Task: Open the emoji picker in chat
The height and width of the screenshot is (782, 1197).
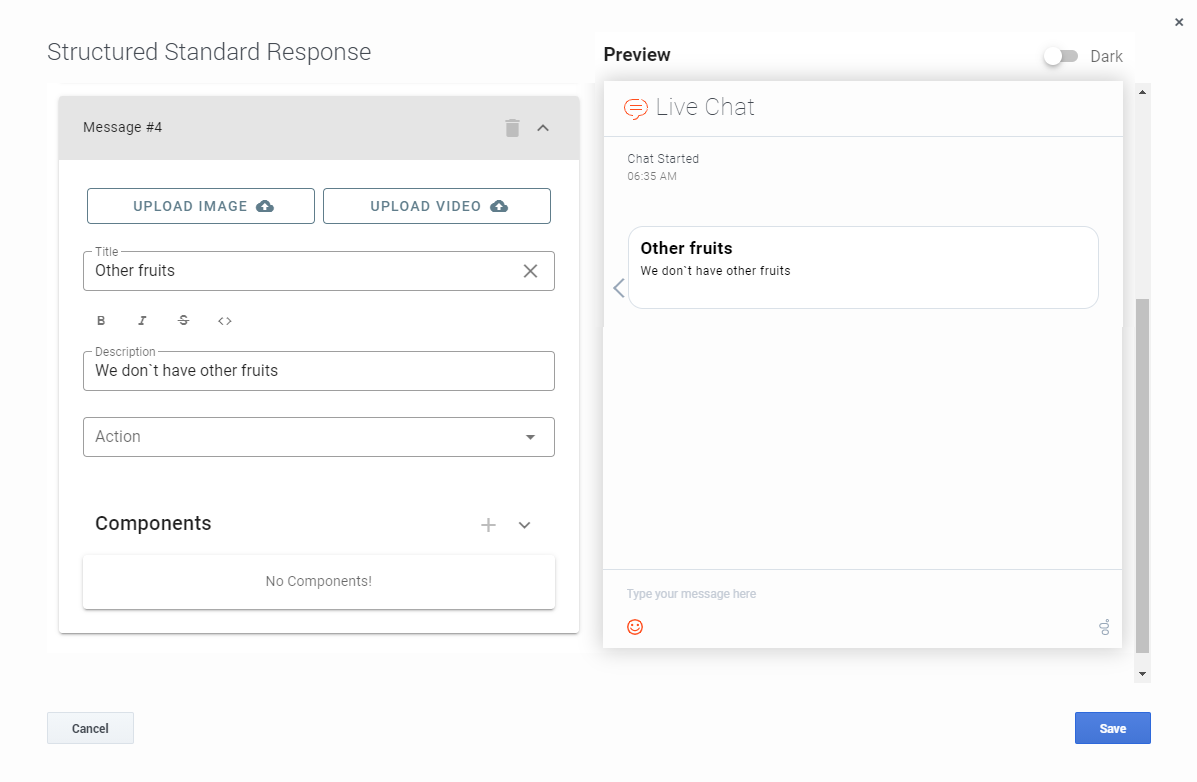Action: 635,627
